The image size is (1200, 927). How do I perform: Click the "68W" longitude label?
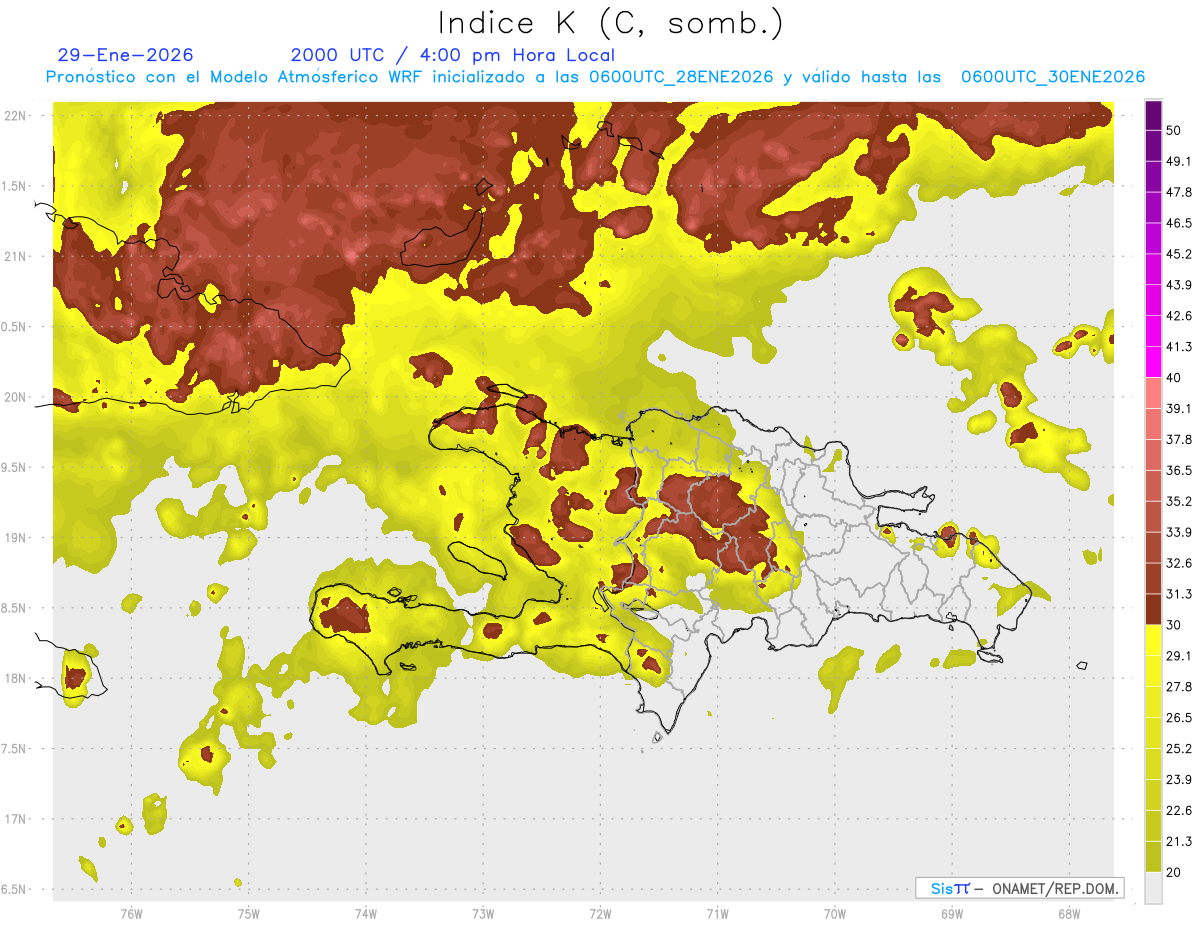1069,913
